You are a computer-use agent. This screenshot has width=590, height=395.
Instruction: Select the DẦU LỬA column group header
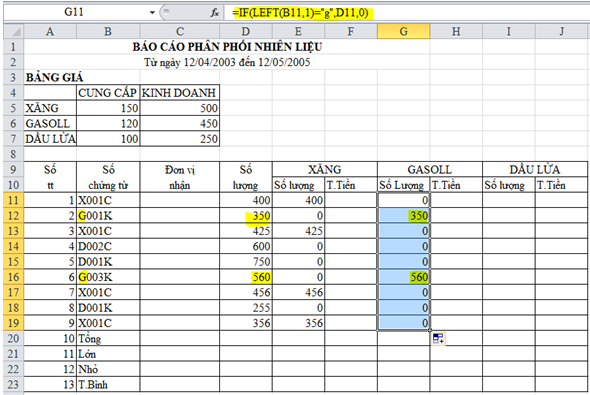tap(535, 169)
